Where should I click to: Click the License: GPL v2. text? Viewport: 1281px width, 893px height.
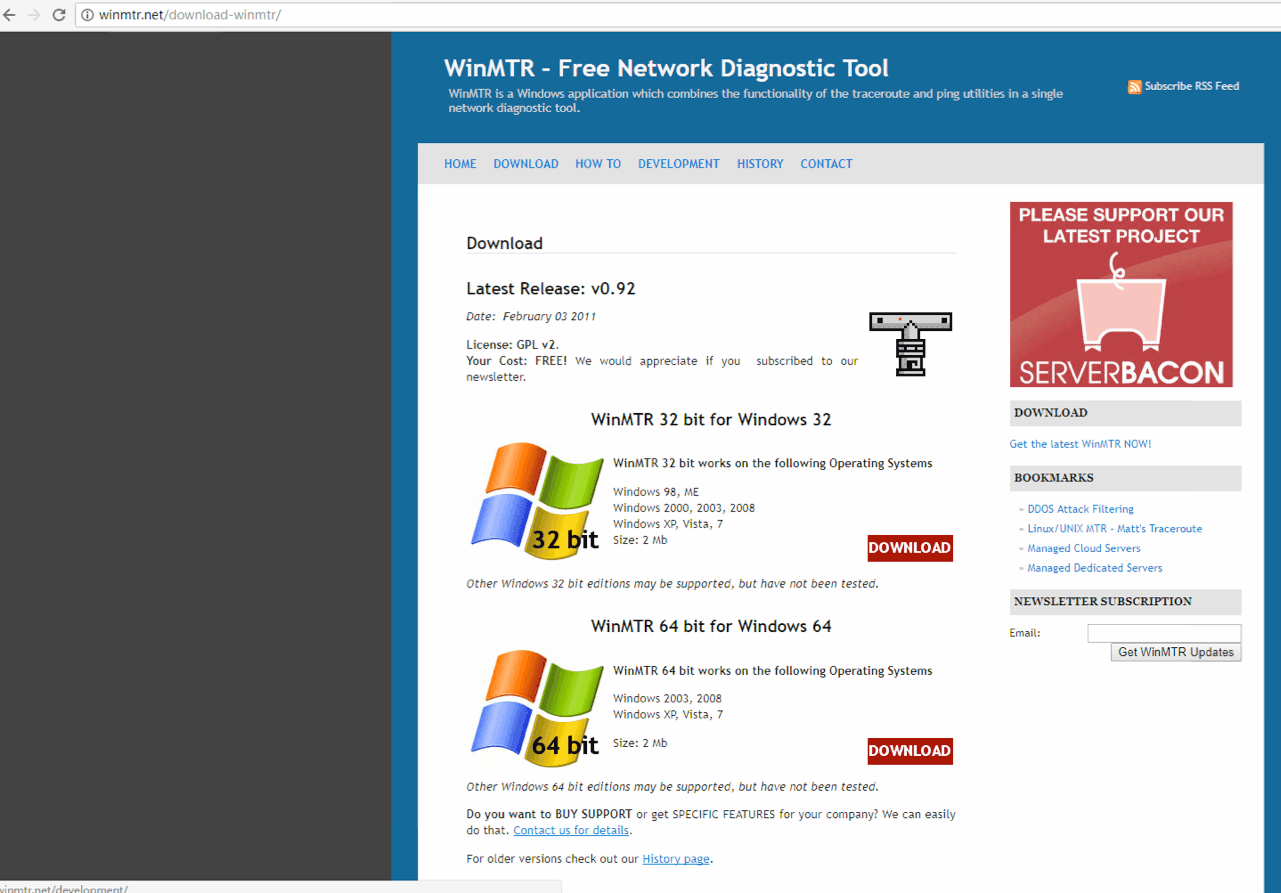click(512, 345)
